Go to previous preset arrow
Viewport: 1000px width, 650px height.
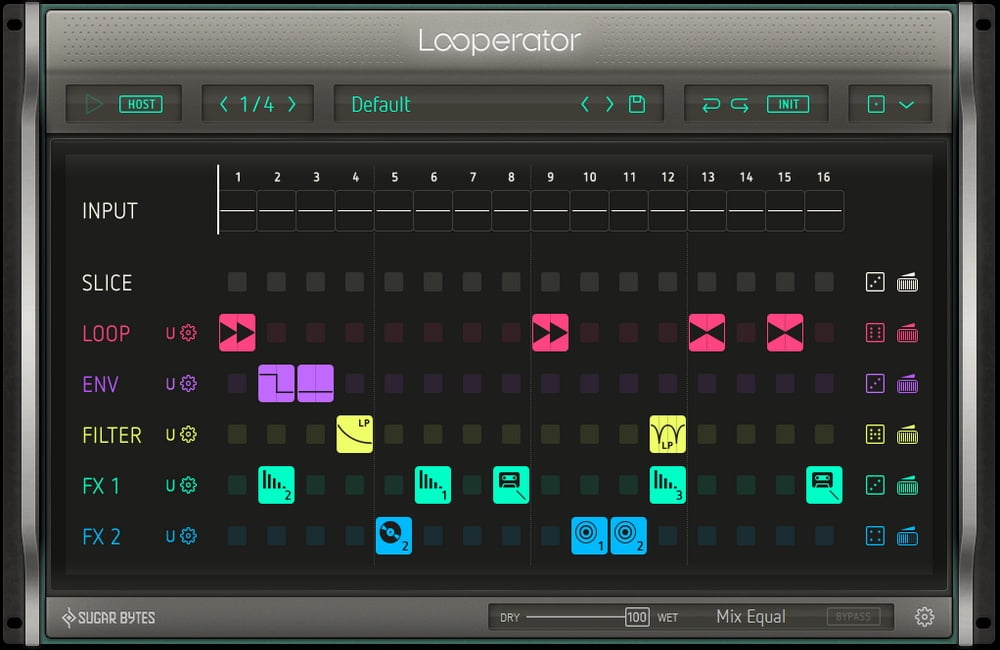[585, 104]
